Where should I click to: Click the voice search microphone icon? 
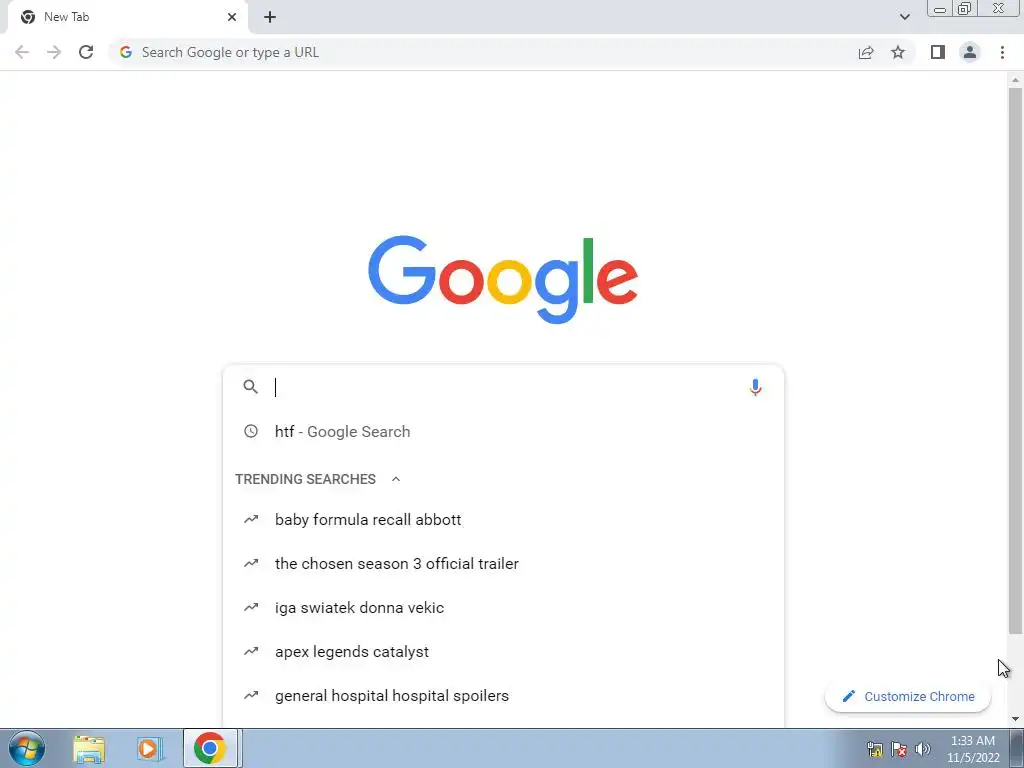point(755,387)
